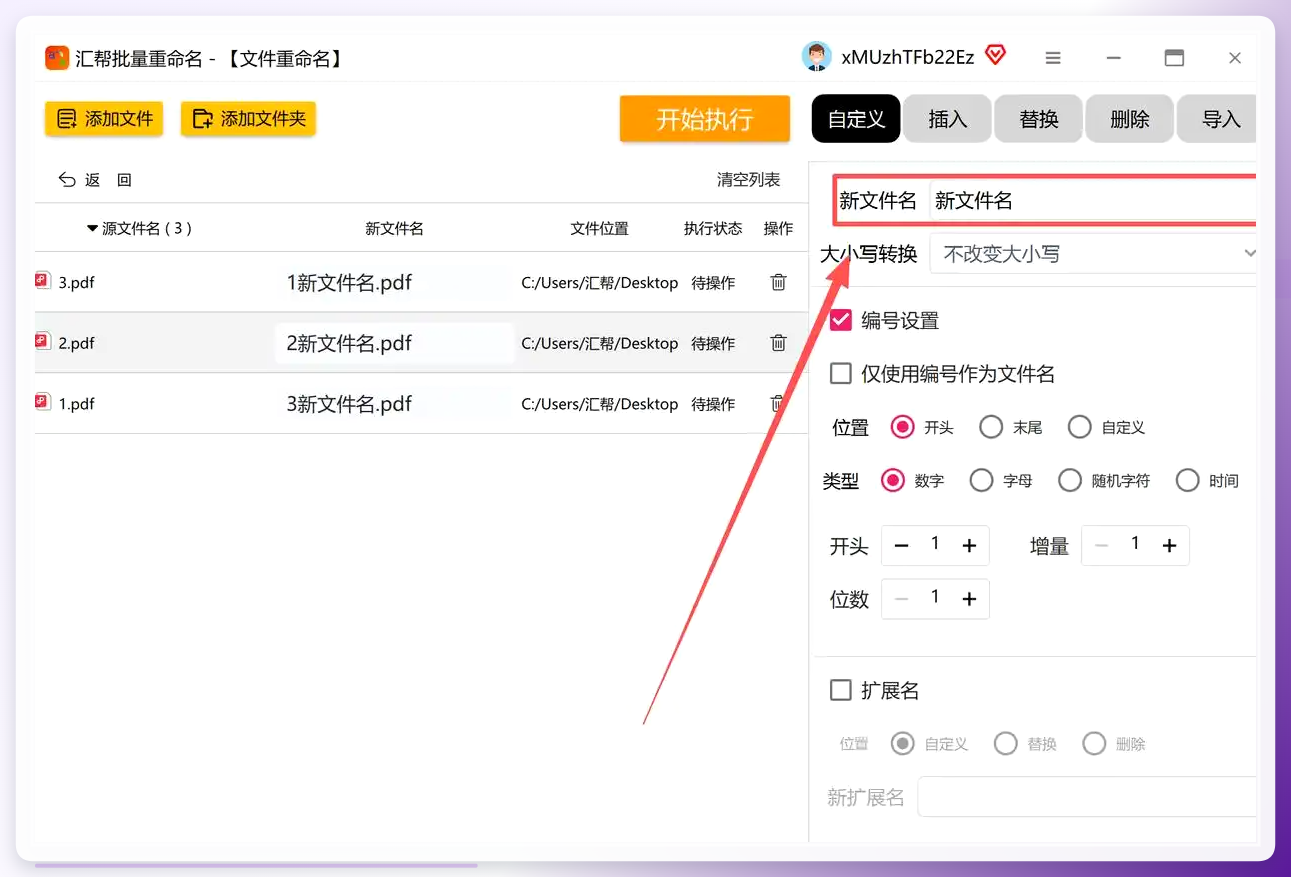Increase the 开头 start number with plus
Screen dimensions: 1291x877
(x=968, y=546)
